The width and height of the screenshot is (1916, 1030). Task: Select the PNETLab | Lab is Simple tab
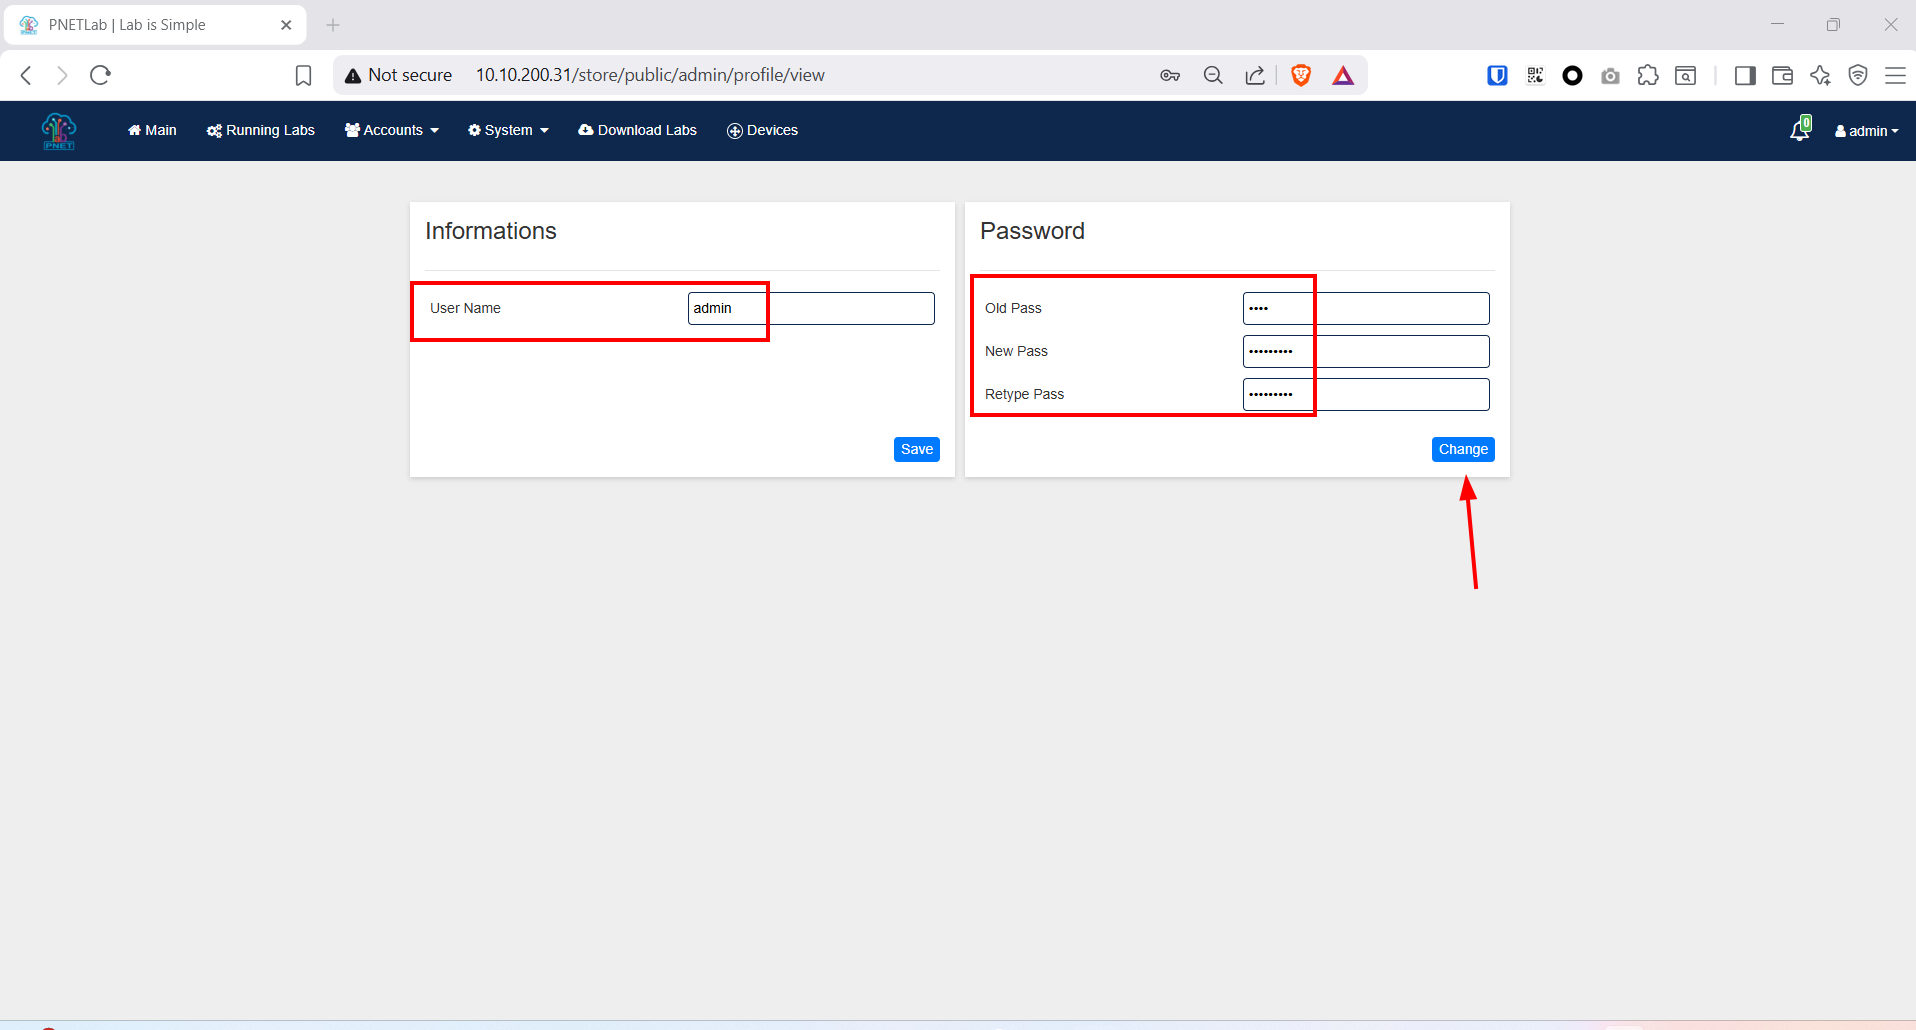[x=155, y=25]
